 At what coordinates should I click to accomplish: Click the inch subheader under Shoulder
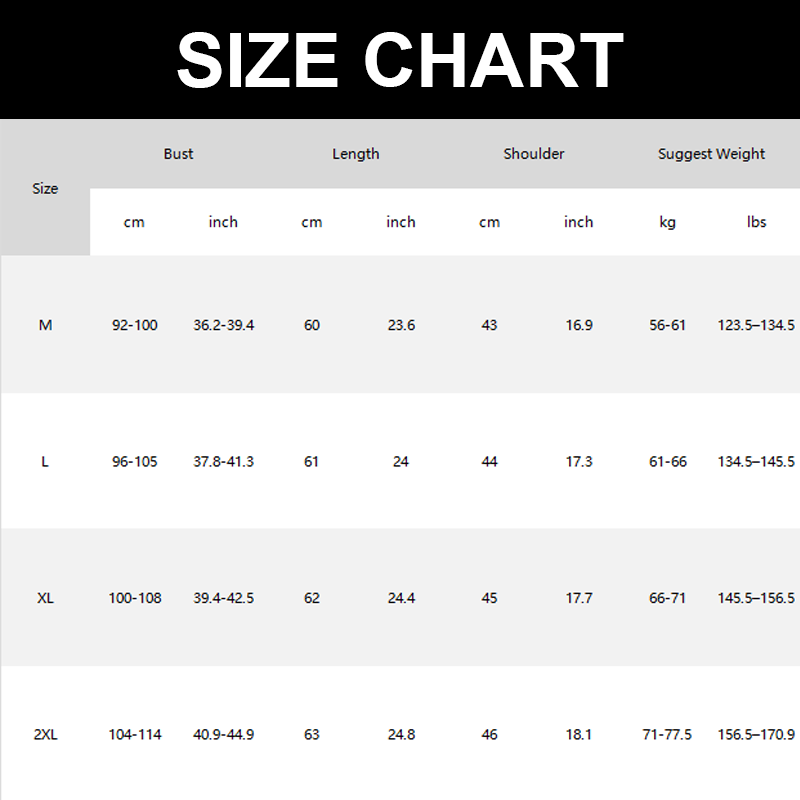(x=578, y=222)
